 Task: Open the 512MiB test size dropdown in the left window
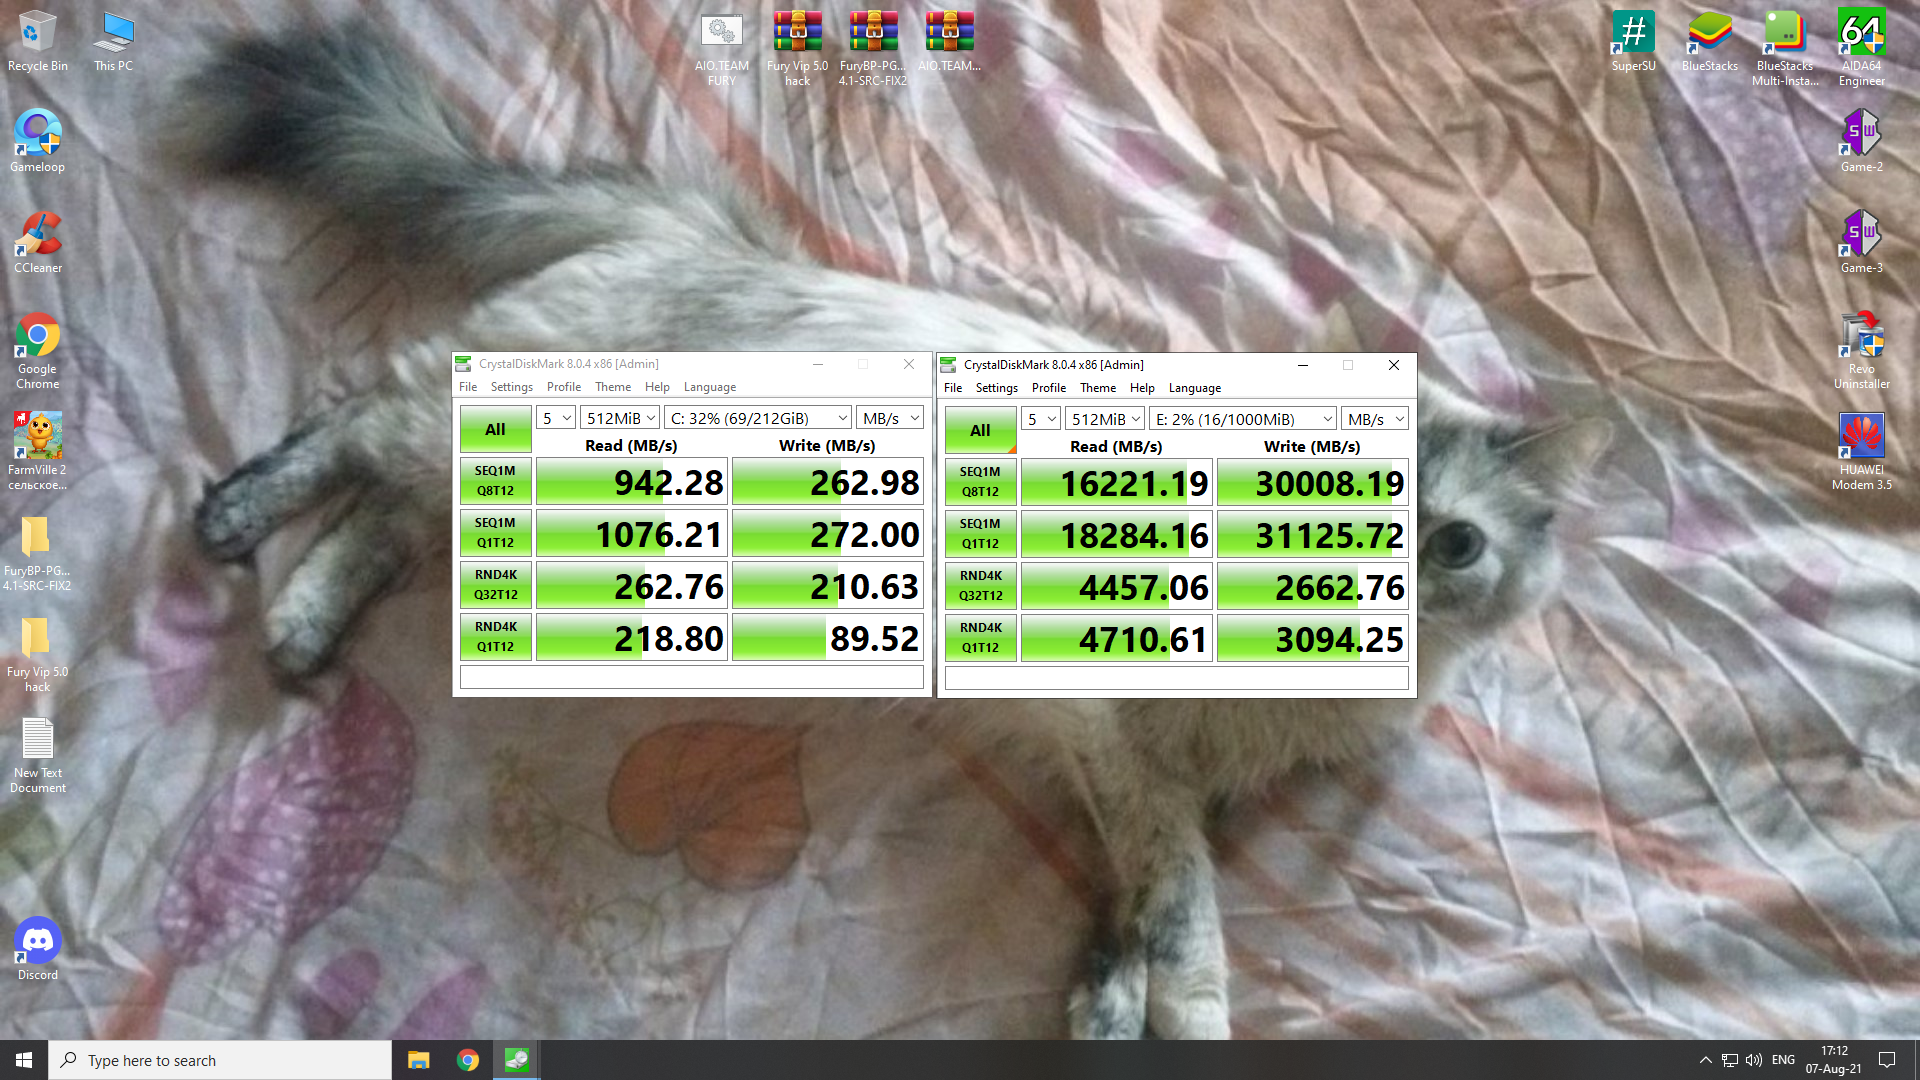point(620,418)
